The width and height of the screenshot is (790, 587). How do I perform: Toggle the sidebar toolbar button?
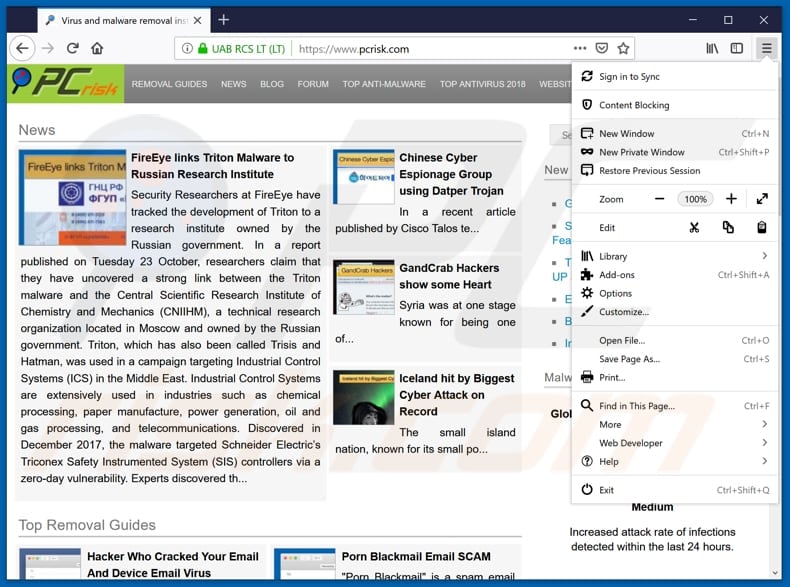(737, 48)
